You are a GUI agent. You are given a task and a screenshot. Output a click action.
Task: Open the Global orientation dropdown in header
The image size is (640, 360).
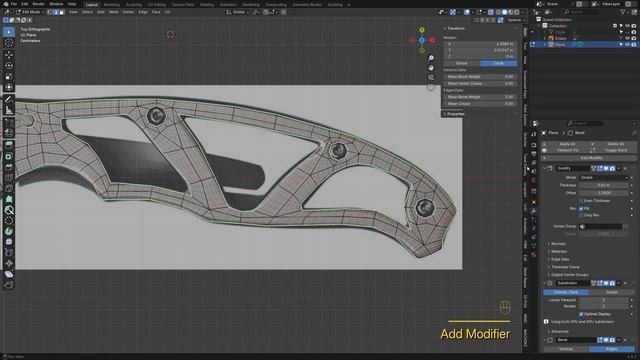point(238,12)
